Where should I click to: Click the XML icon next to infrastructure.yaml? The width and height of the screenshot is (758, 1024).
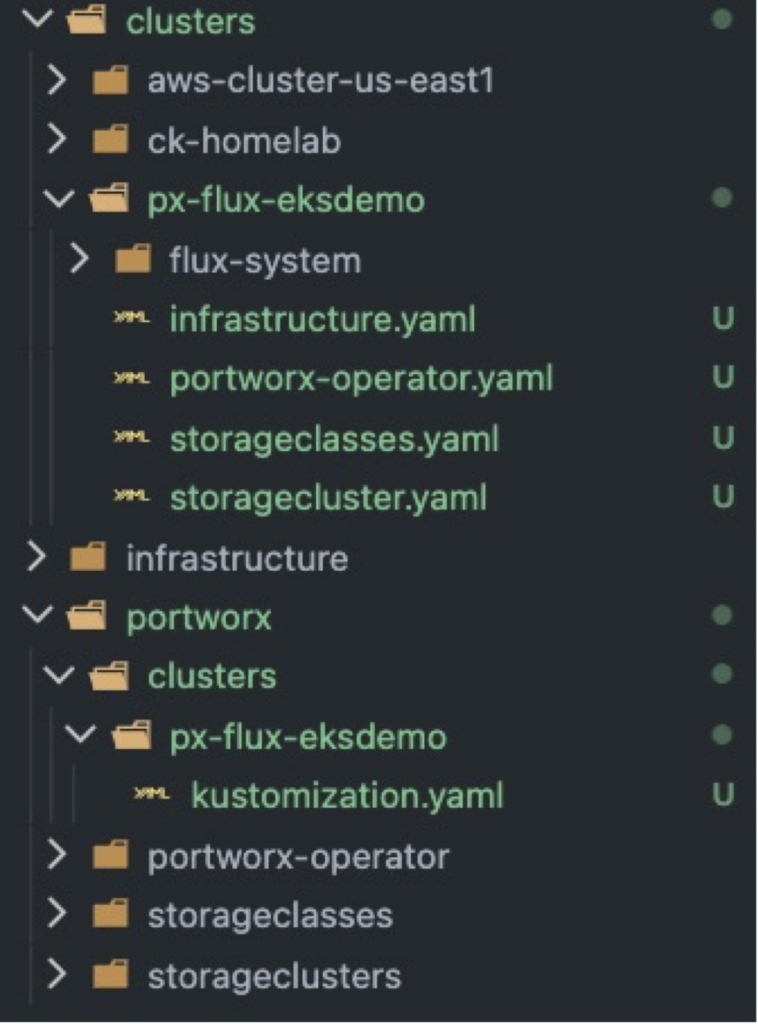tap(133, 317)
